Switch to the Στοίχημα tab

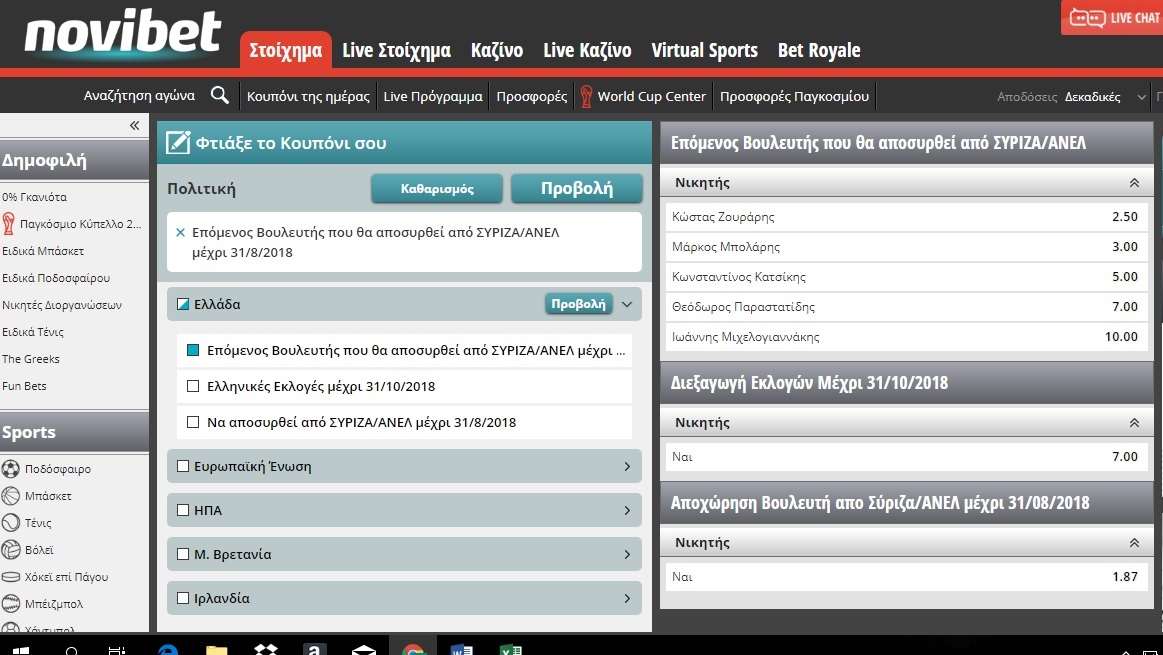click(x=286, y=50)
